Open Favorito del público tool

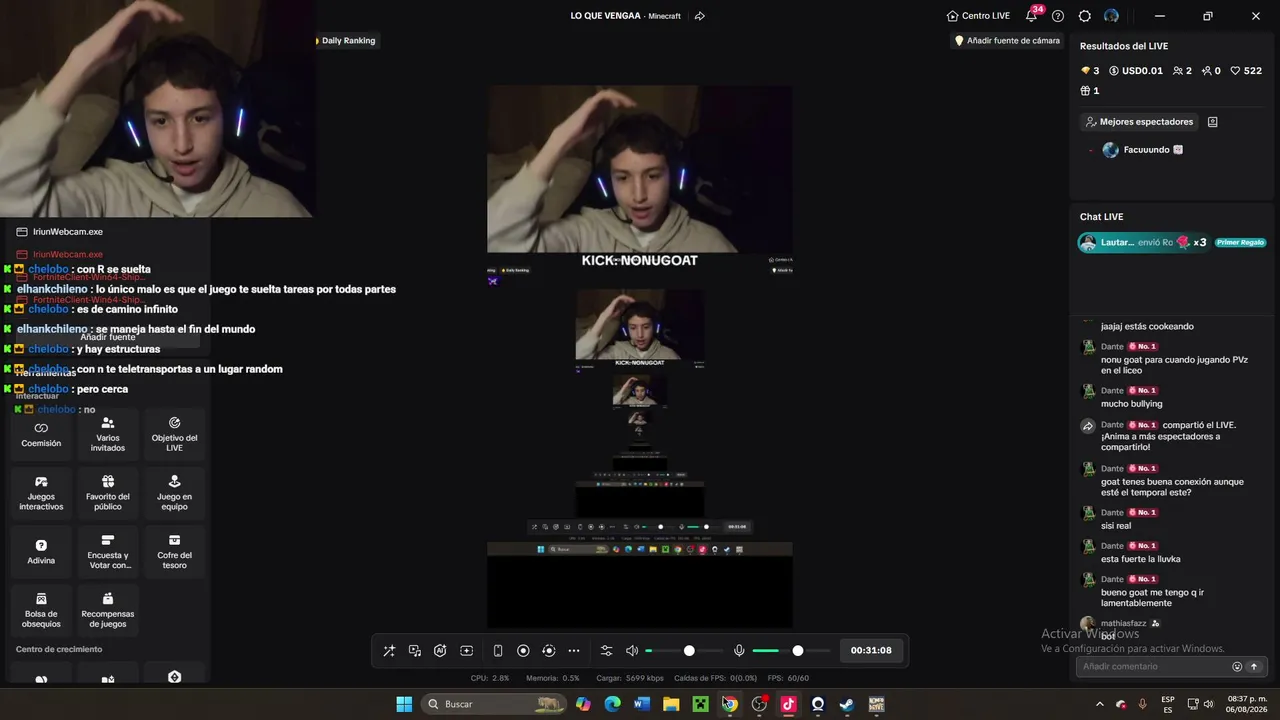click(108, 494)
